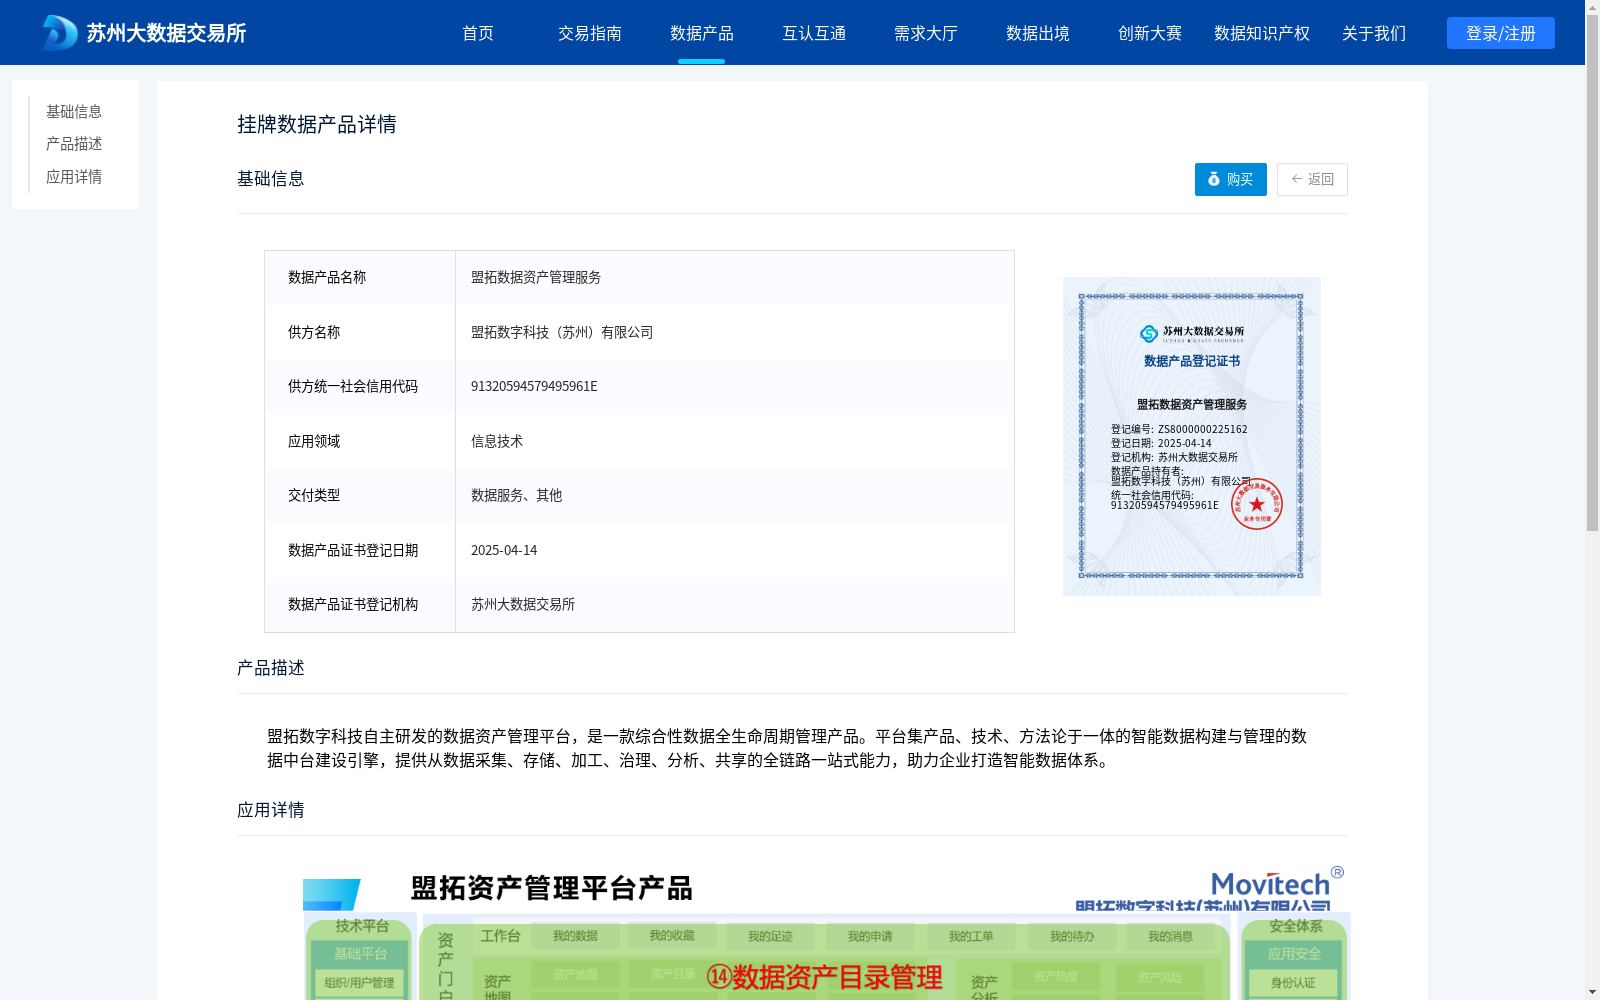Select the 信息技术 application field value
This screenshot has height=1000, width=1600.
[497, 441]
